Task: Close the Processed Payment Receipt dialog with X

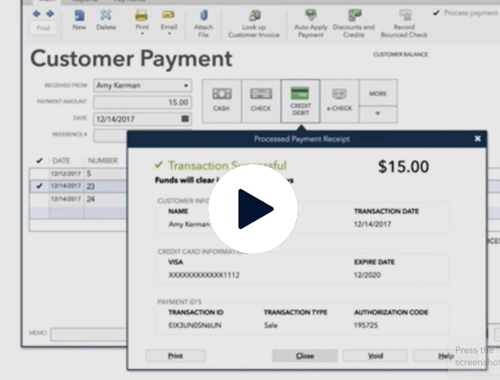Action: pos(477,139)
